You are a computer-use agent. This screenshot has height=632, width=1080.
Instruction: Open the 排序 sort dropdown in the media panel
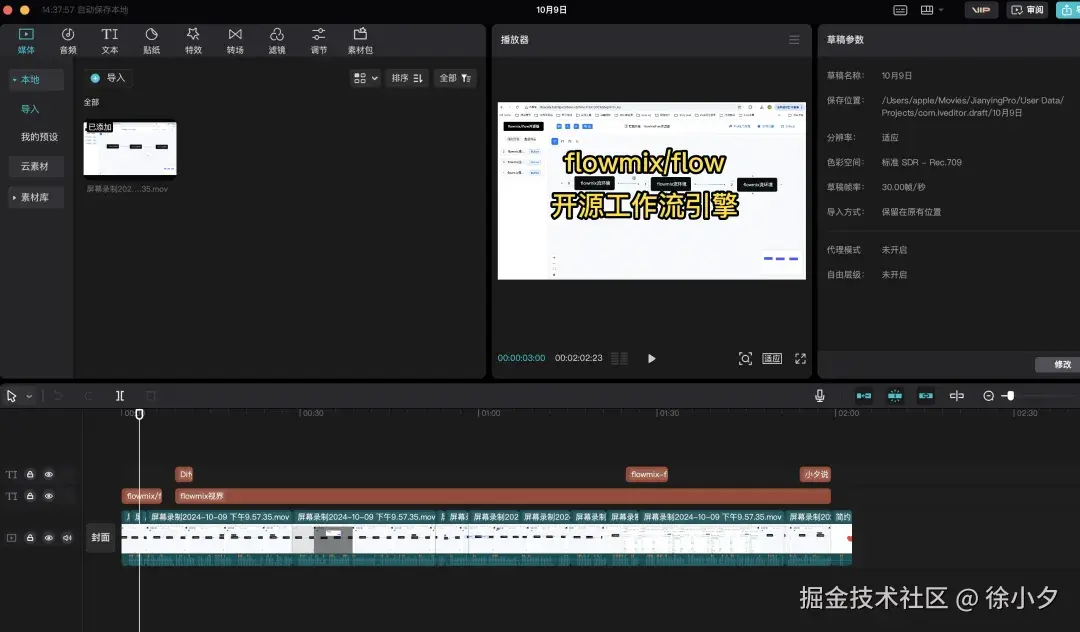406,77
